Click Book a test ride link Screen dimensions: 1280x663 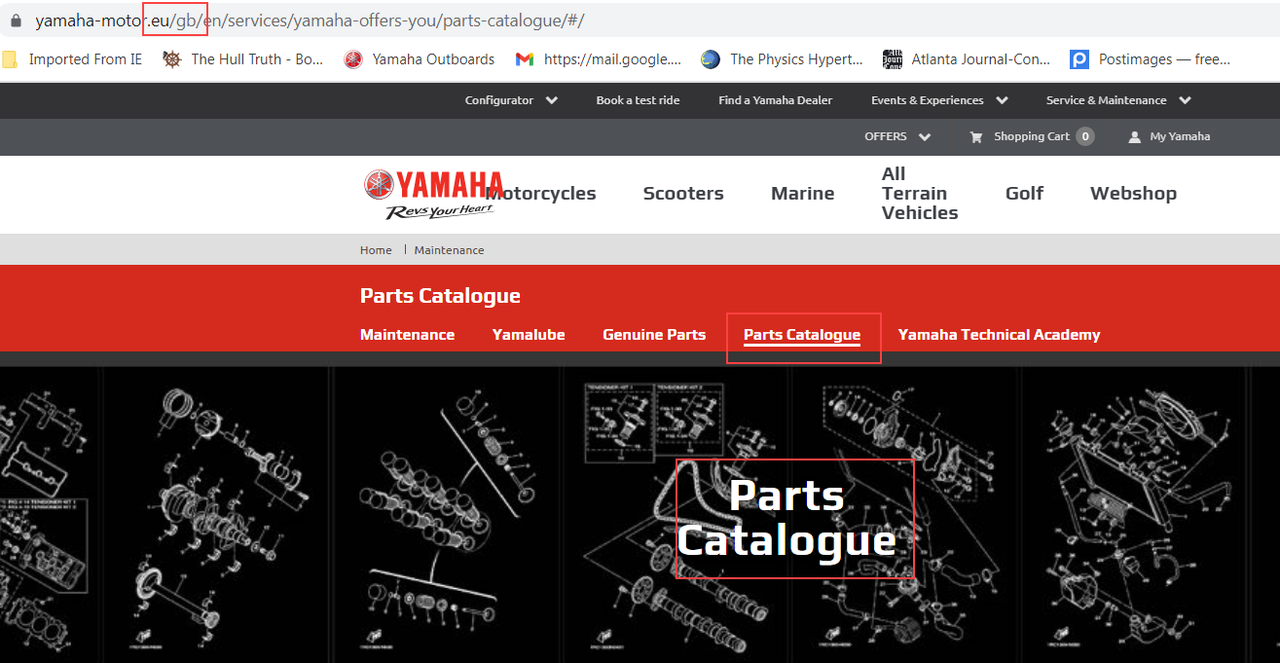(638, 100)
